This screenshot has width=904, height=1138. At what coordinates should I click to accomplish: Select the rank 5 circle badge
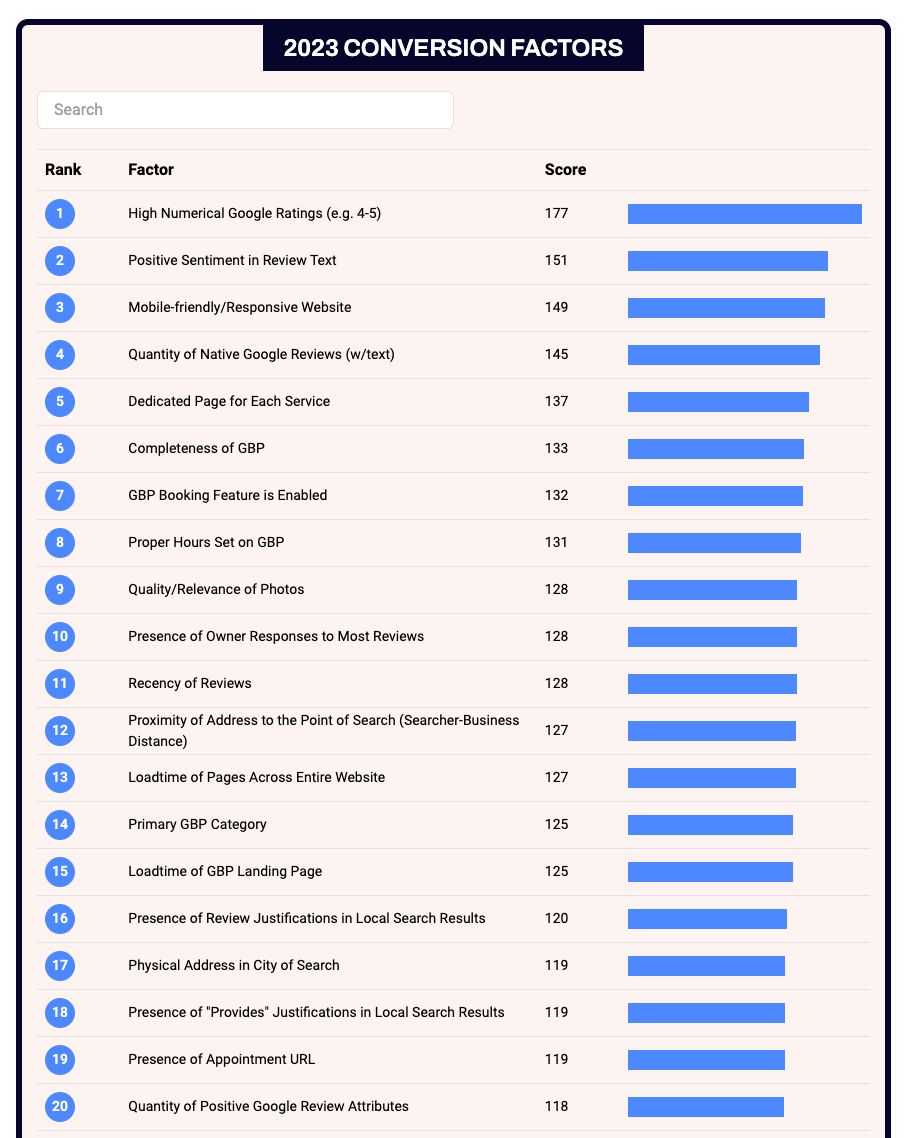point(60,401)
